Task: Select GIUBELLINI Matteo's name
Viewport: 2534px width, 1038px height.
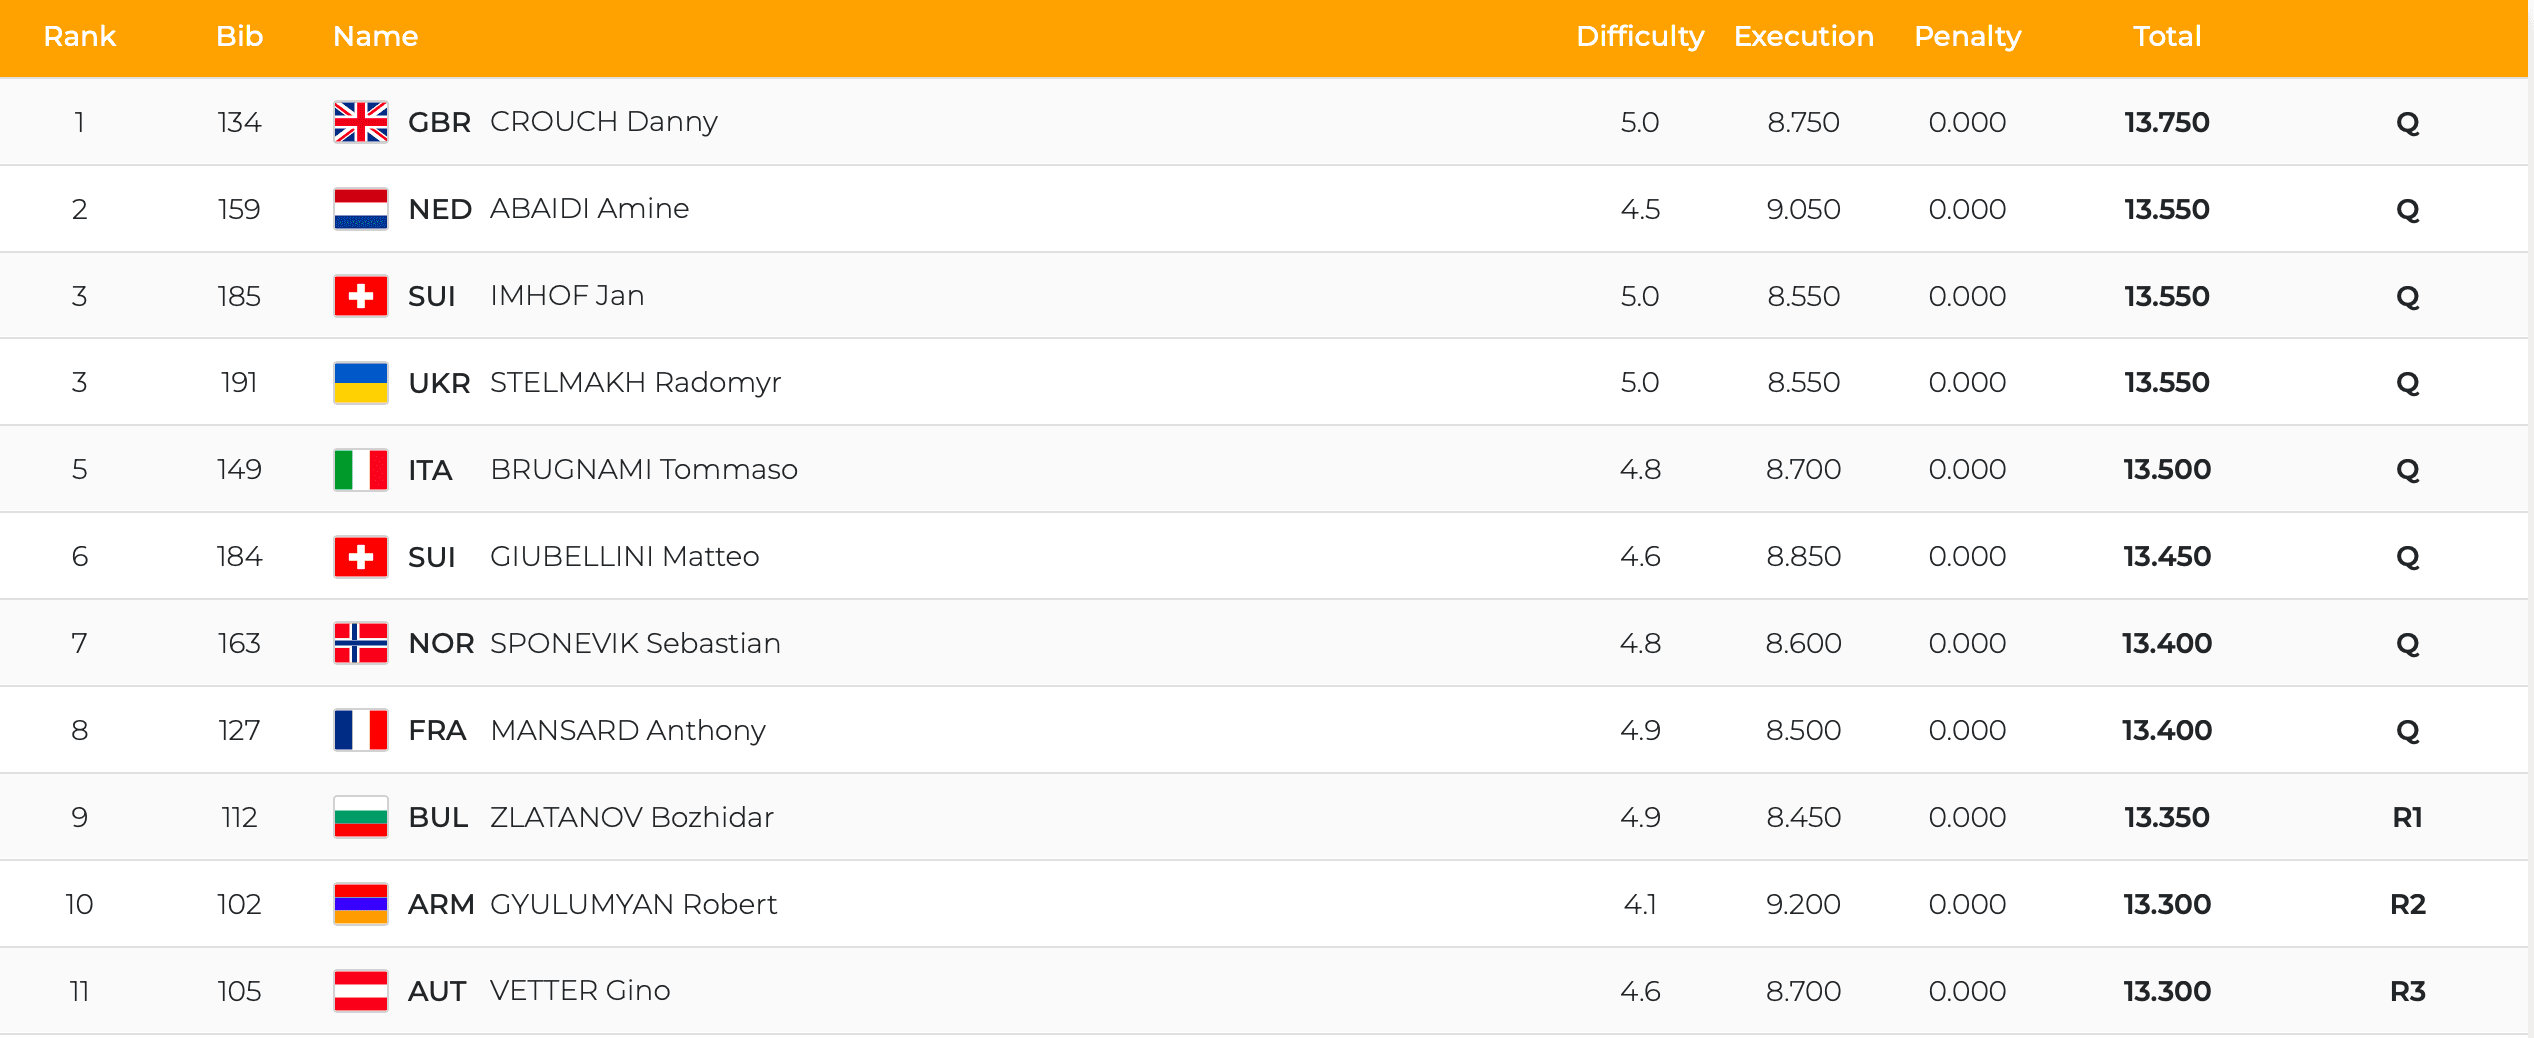Action: (x=624, y=557)
